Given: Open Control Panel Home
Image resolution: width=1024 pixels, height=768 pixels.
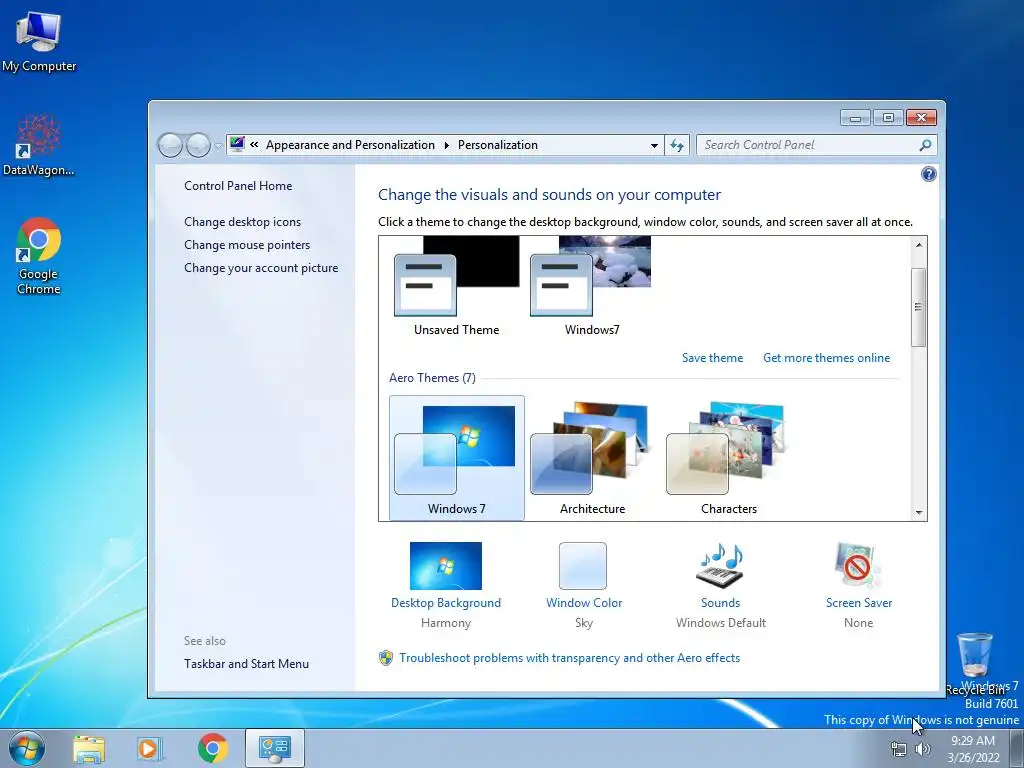Looking at the screenshot, I should pos(238,185).
